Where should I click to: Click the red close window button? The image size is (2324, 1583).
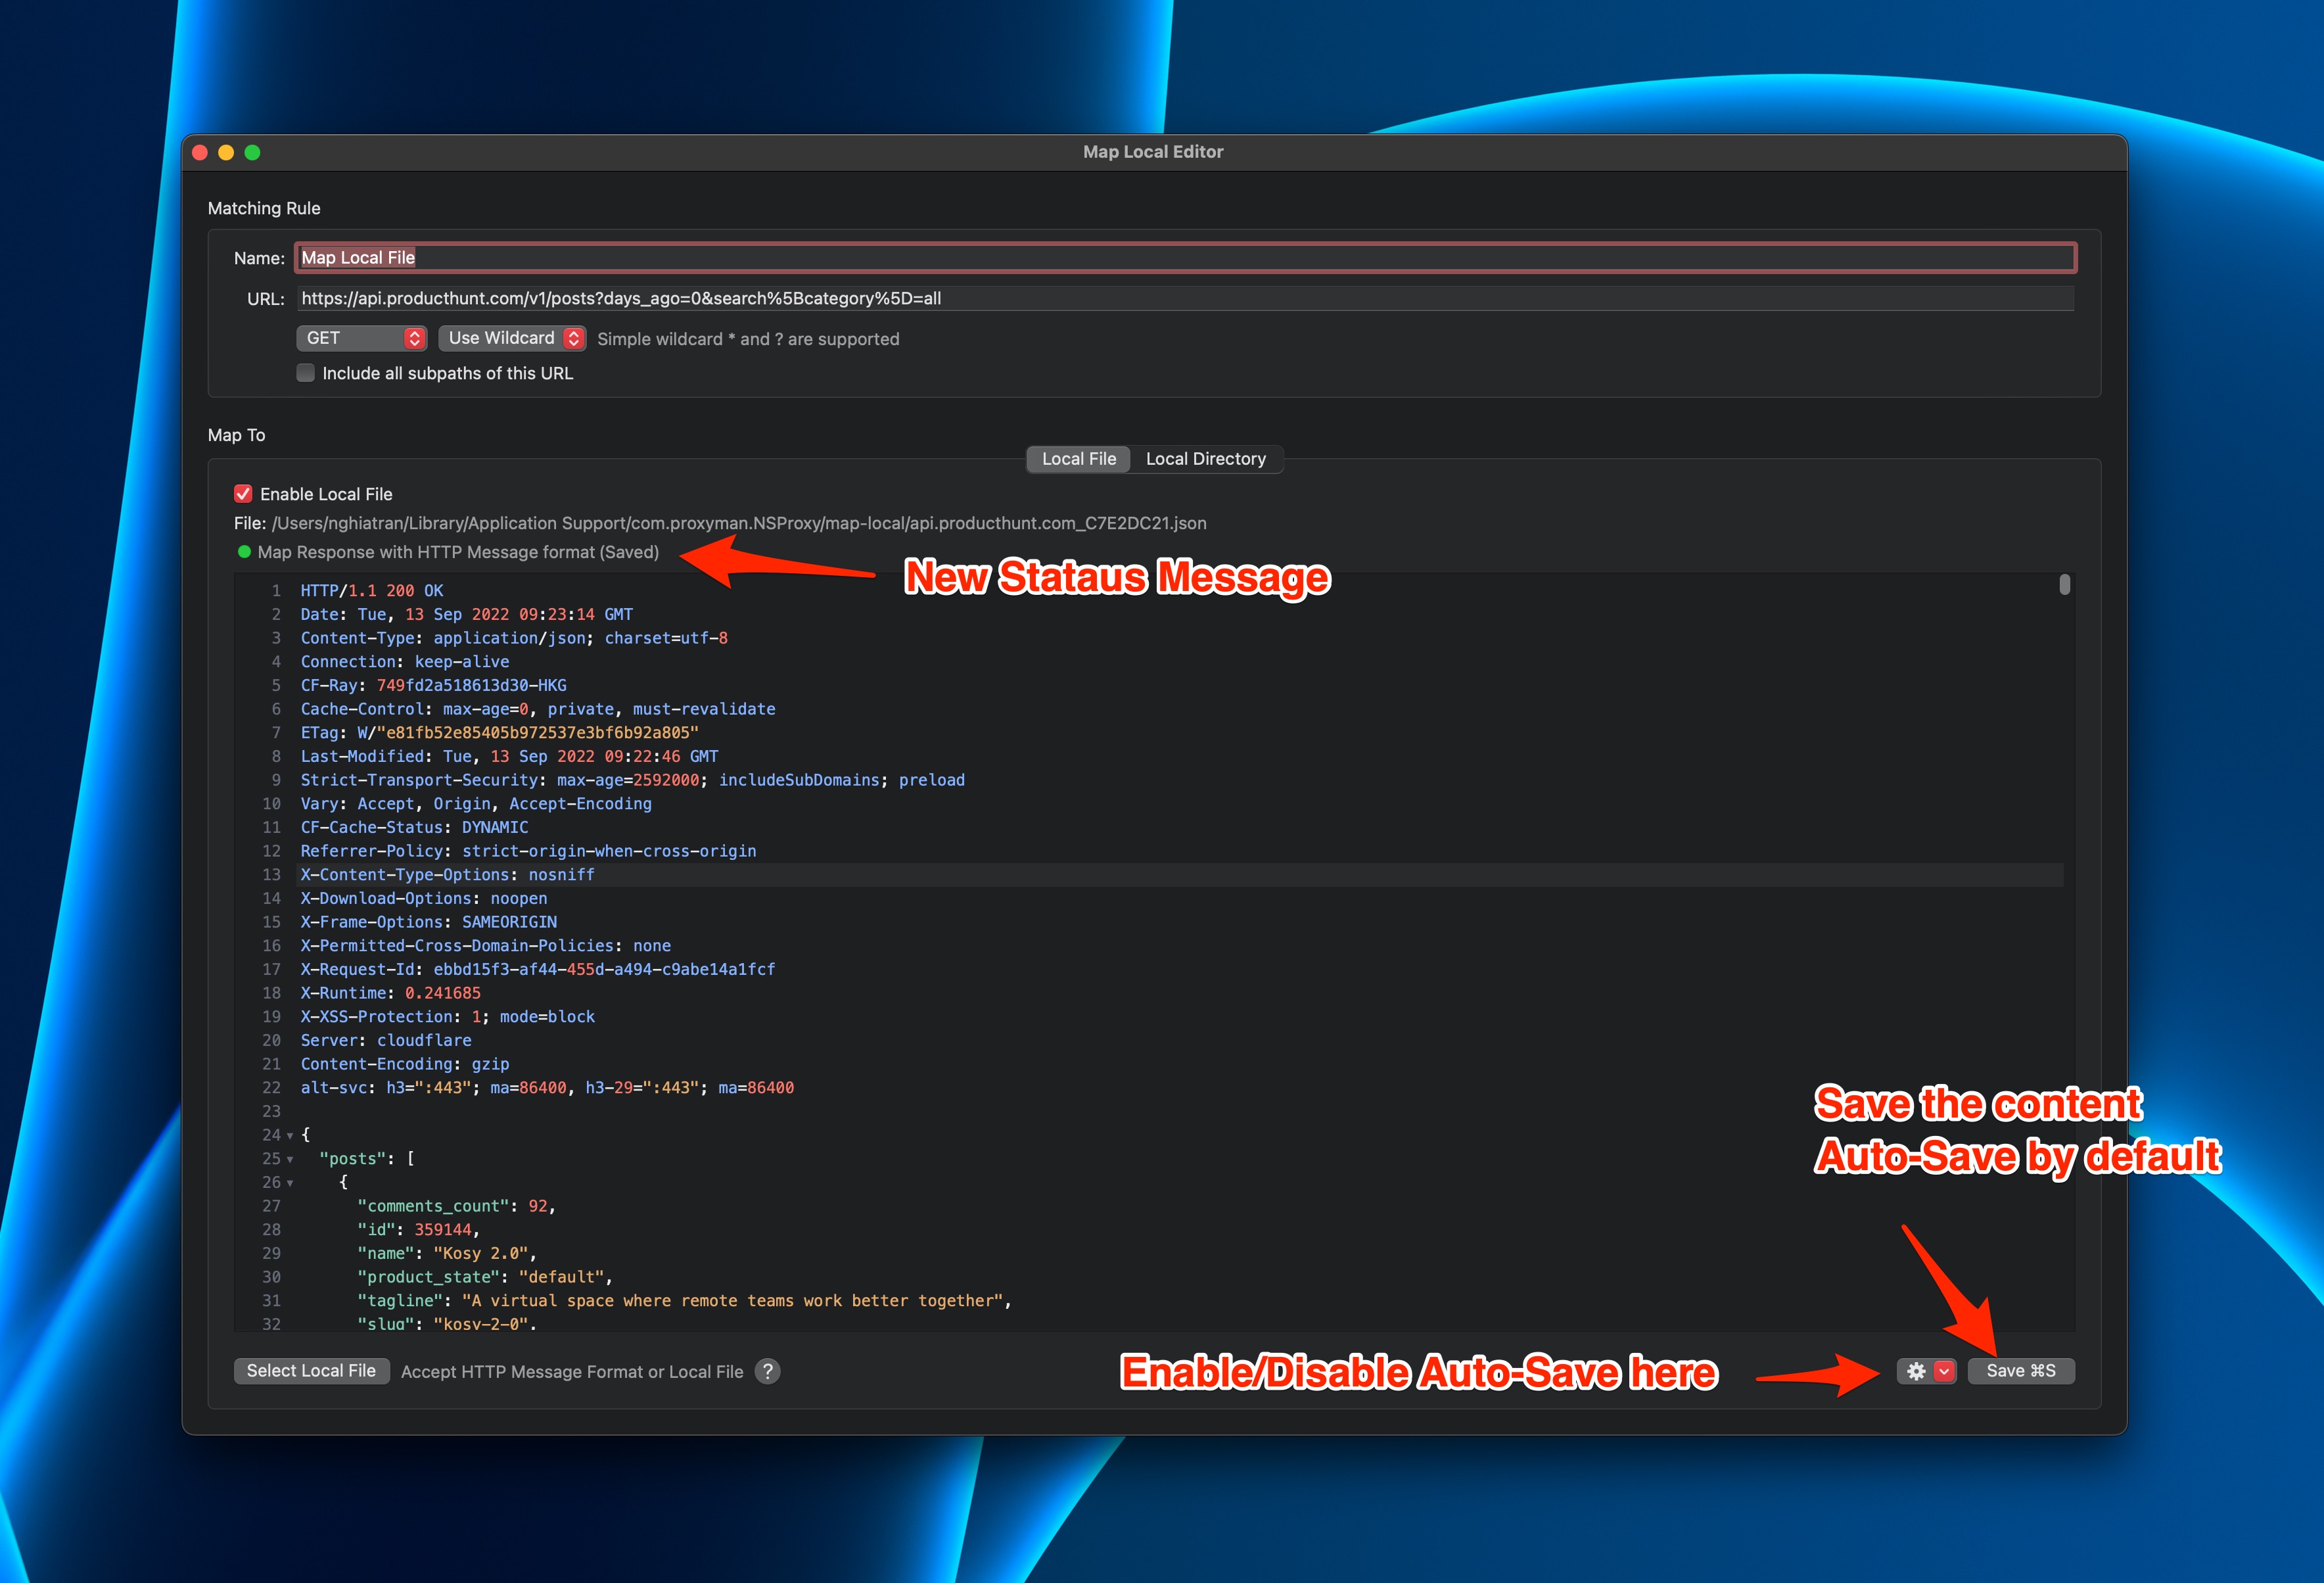[200, 152]
